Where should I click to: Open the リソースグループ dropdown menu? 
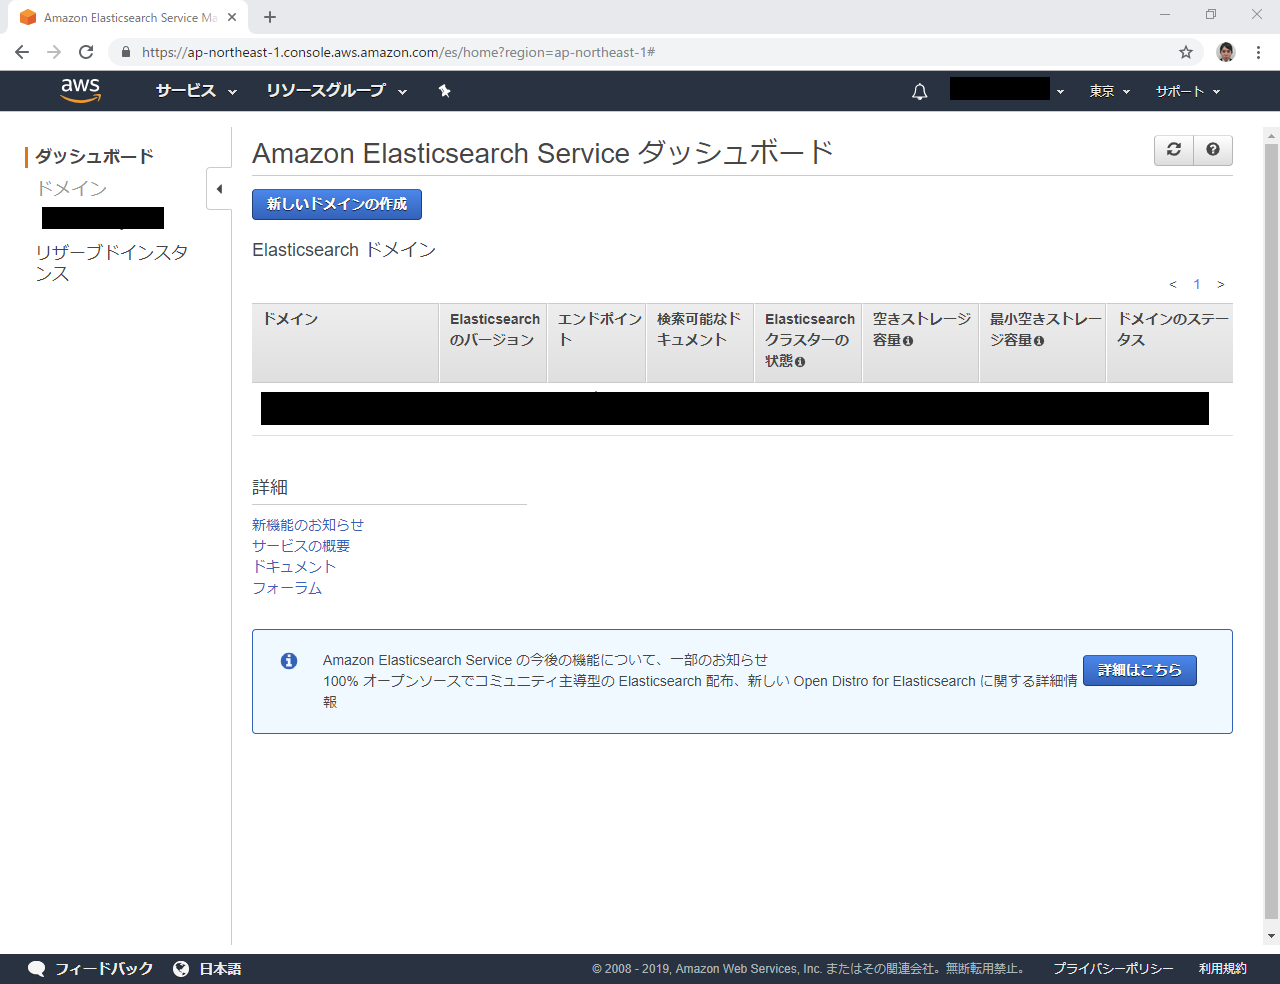tap(337, 91)
